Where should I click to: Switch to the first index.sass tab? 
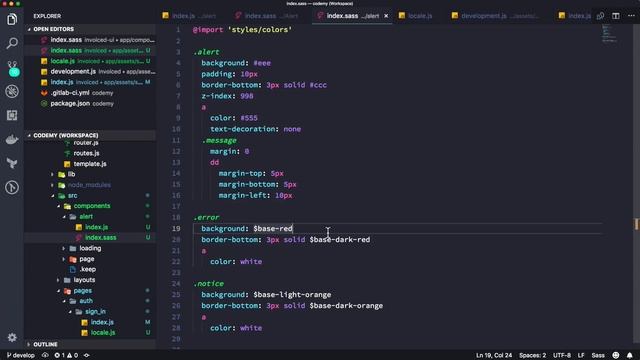pos(267,16)
